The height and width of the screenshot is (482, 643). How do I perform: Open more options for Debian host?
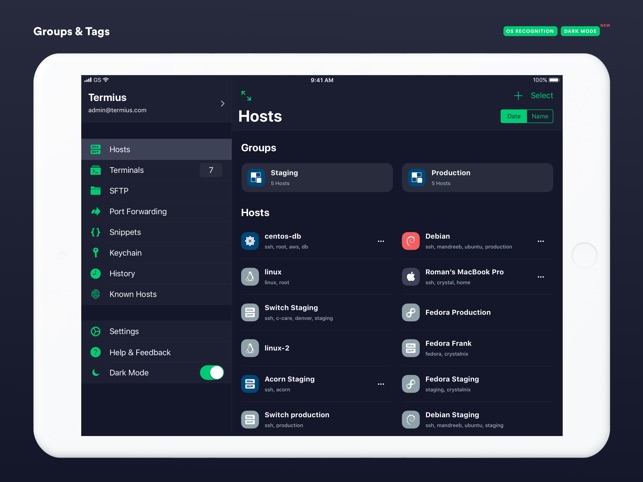[541, 241]
